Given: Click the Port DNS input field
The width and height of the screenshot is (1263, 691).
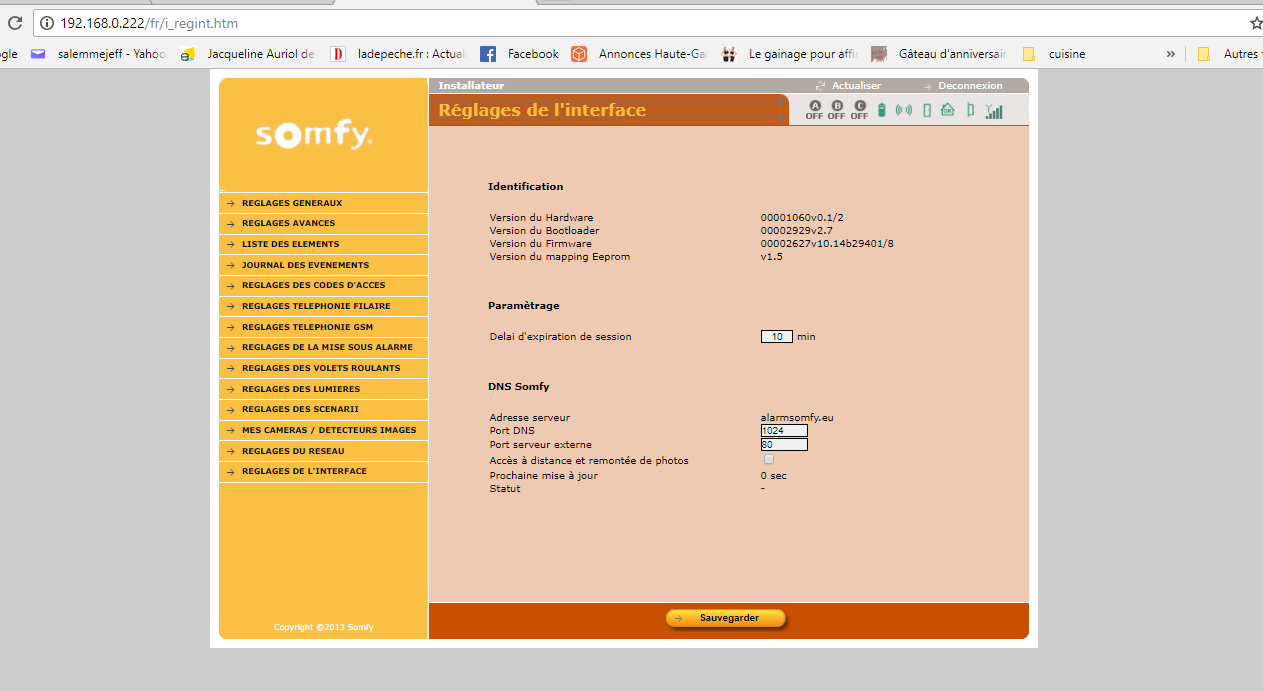Looking at the screenshot, I should (x=784, y=431).
